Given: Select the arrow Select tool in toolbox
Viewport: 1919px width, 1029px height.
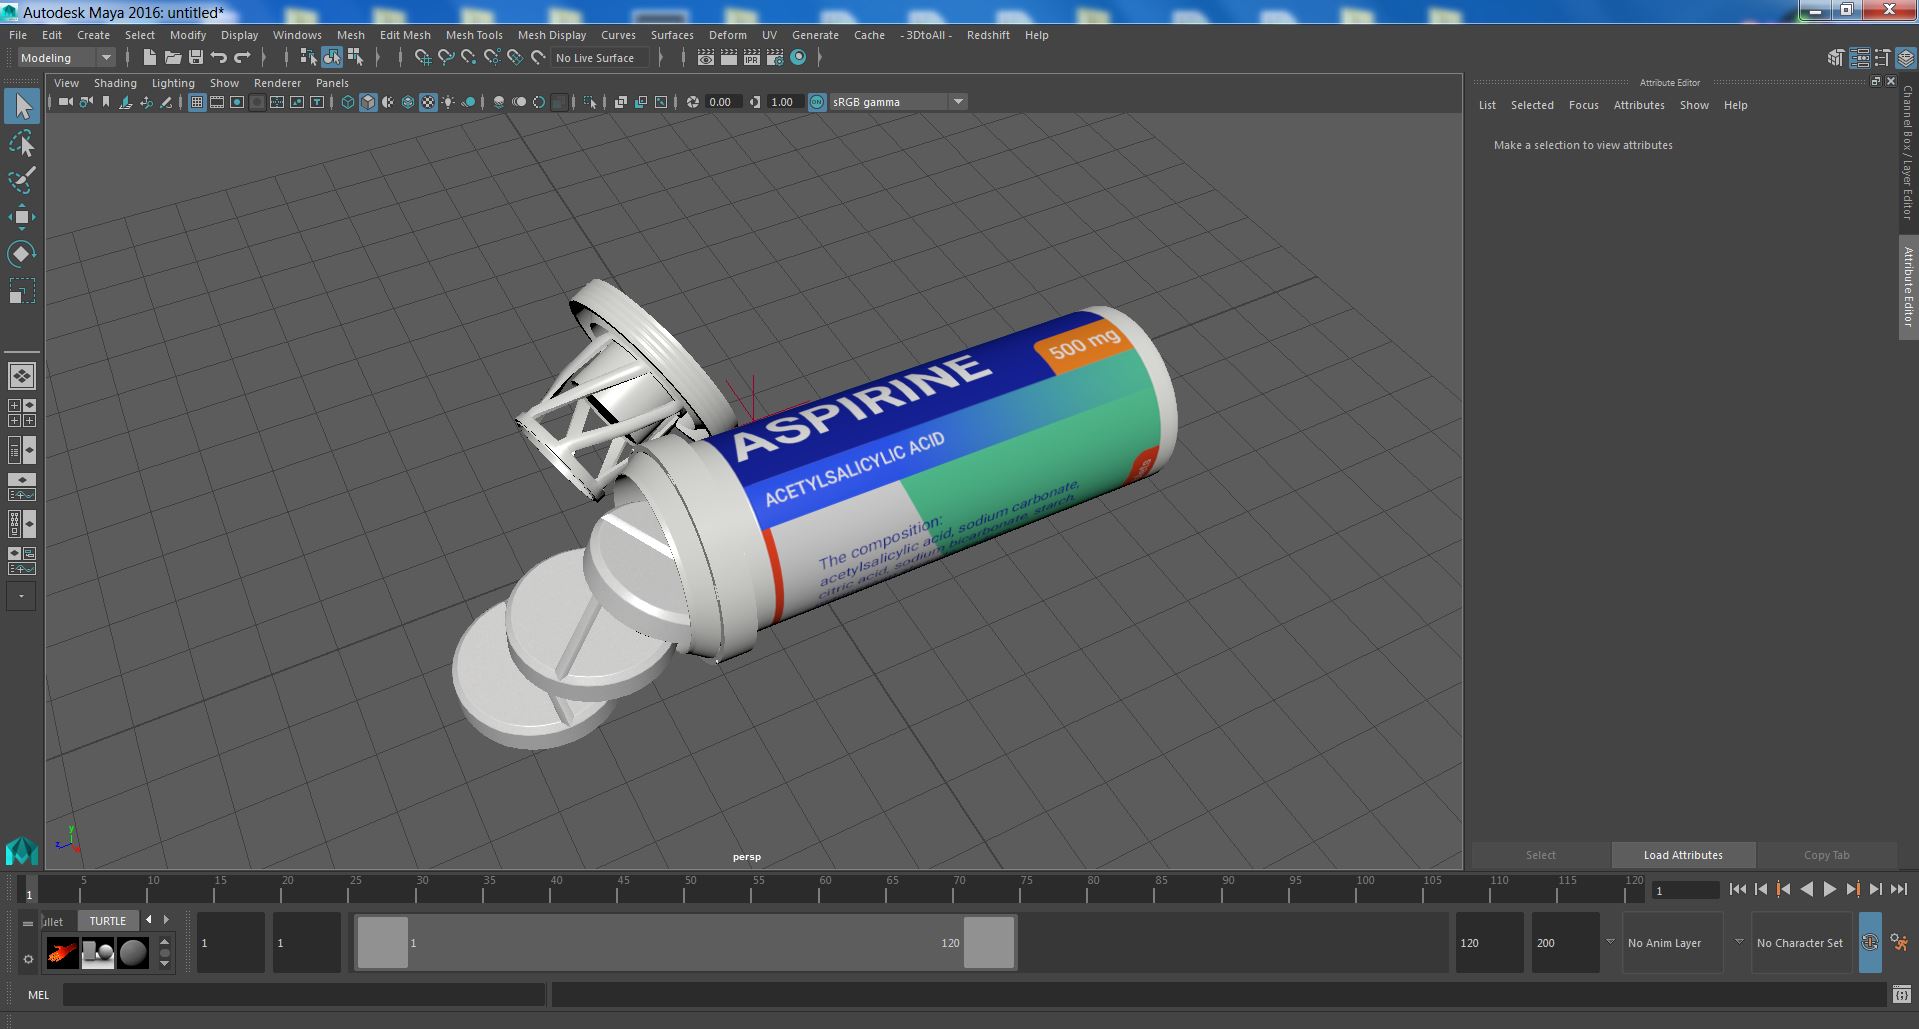Looking at the screenshot, I should point(22,106).
